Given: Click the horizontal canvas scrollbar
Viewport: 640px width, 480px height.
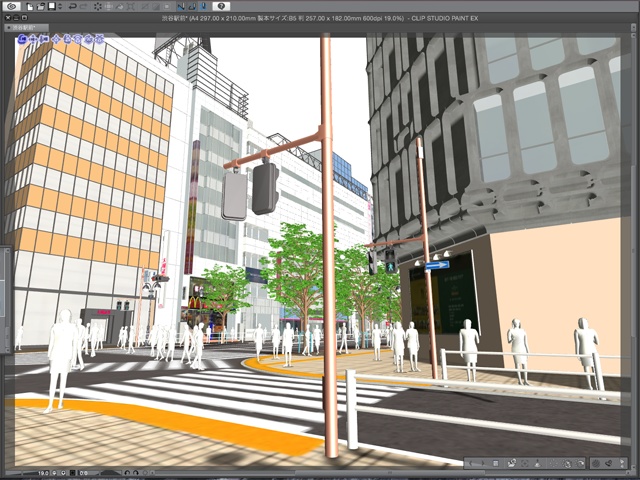Looking at the screenshot, I should pyautogui.click(x=390, y=473).
